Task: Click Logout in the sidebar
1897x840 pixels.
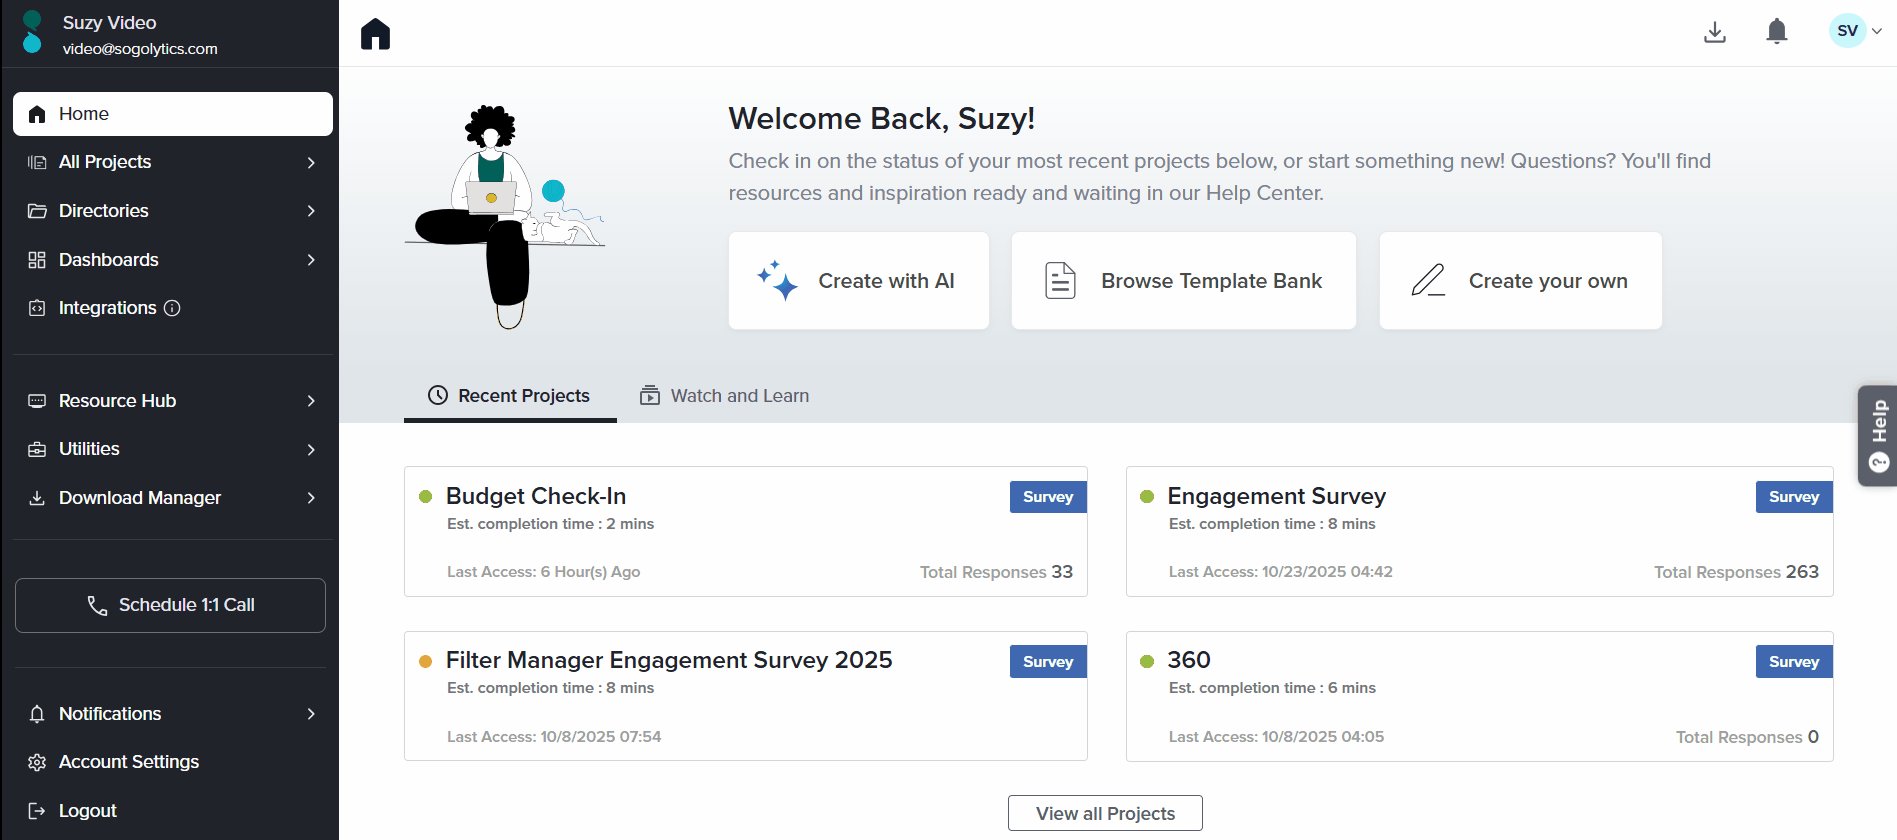Action: pyautogui.click(x=88, y=811)
